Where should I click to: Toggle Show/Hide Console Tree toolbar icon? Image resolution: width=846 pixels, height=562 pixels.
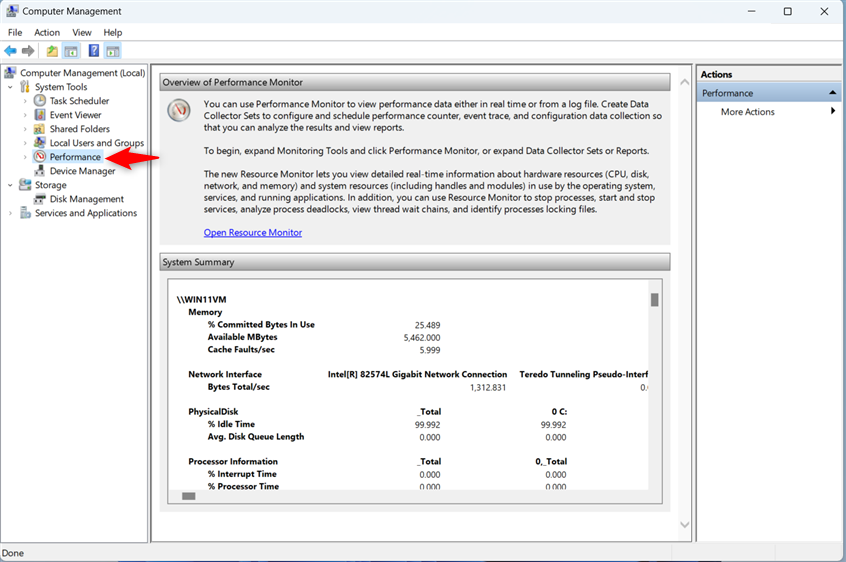(x=71, y=51)
